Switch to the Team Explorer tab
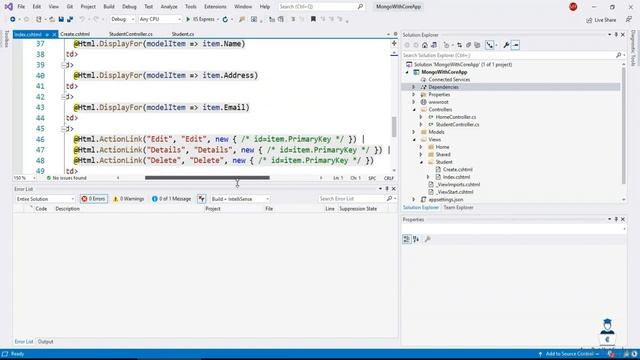 pos(458,207)
